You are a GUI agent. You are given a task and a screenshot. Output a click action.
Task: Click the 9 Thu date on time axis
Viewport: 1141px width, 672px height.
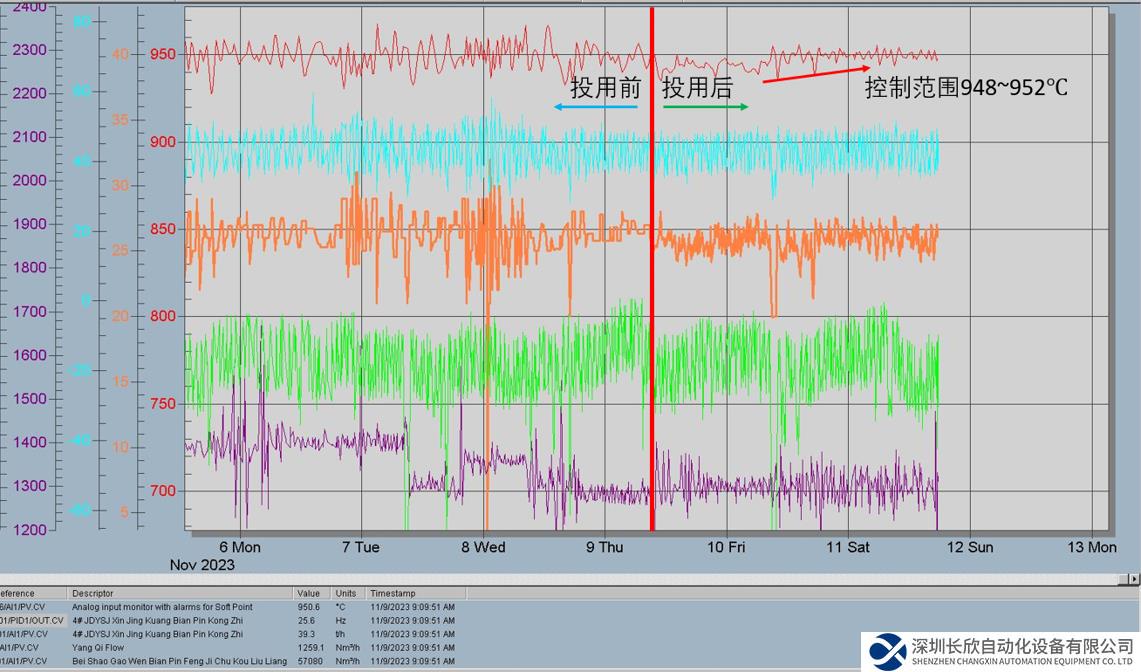tap(604, 547)
